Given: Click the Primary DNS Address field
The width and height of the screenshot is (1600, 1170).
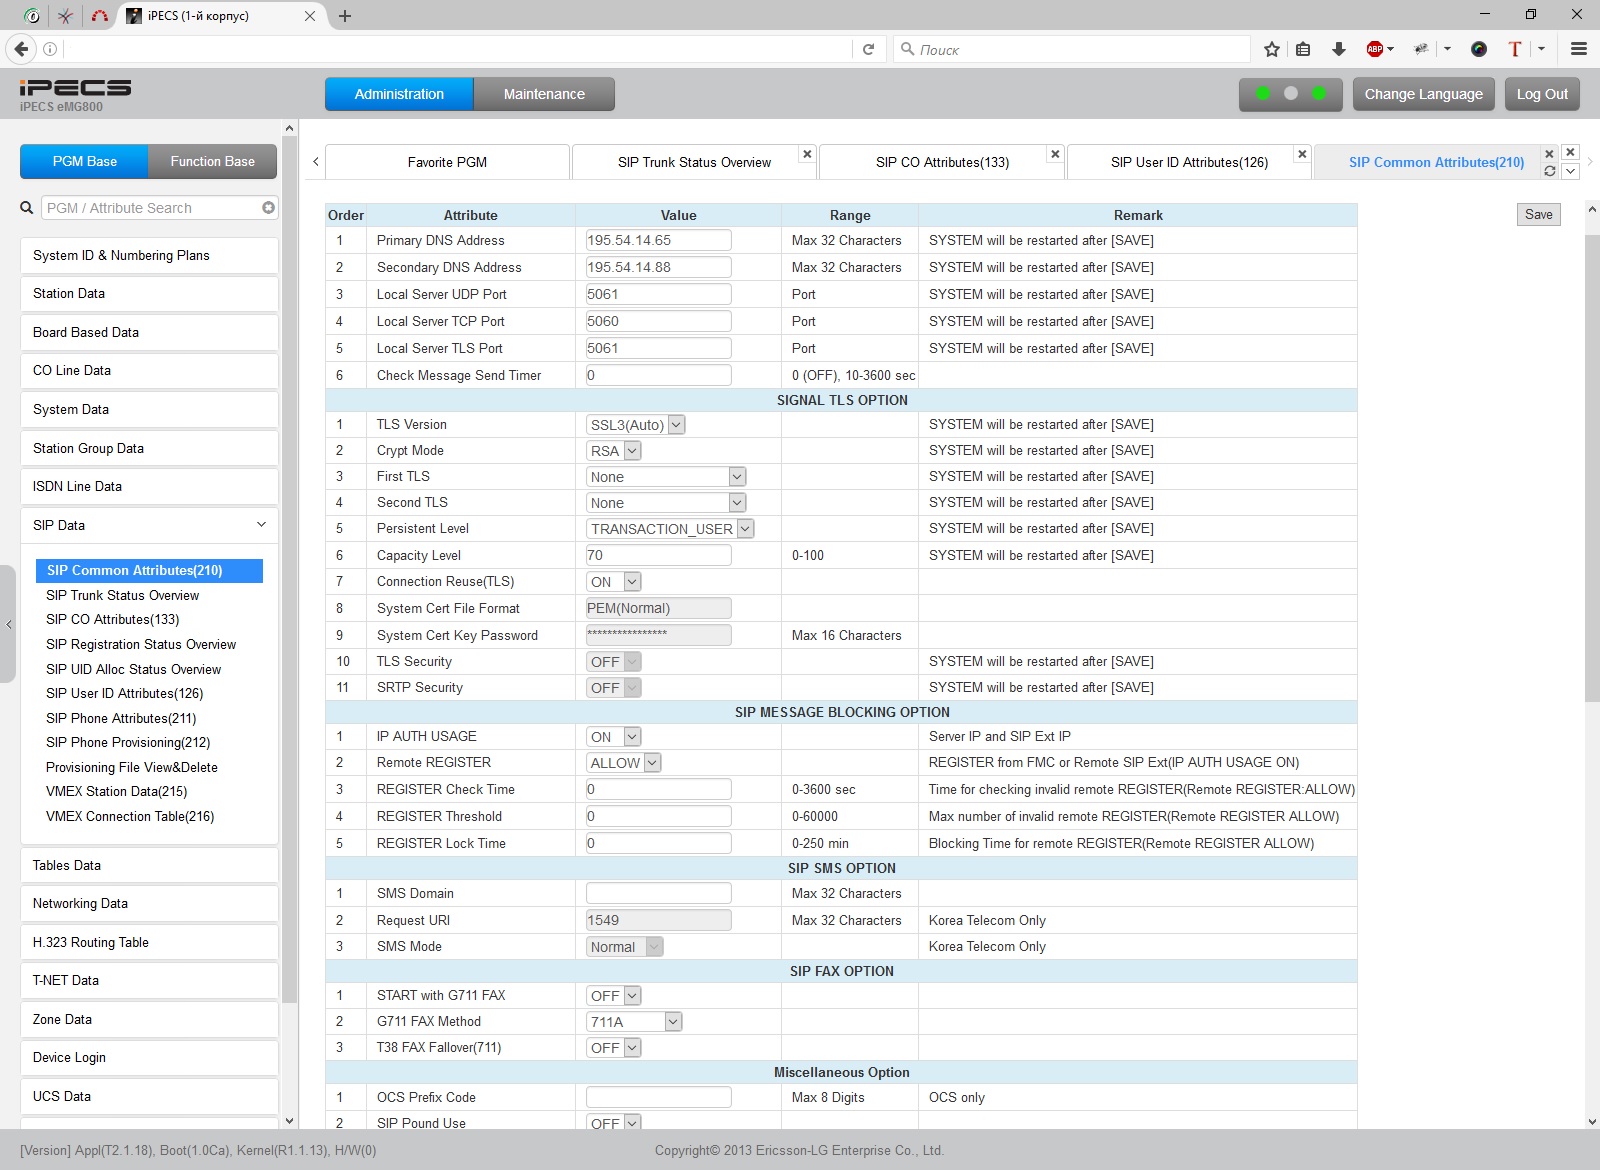Looking at the screenshot, I should coord(658,240).
